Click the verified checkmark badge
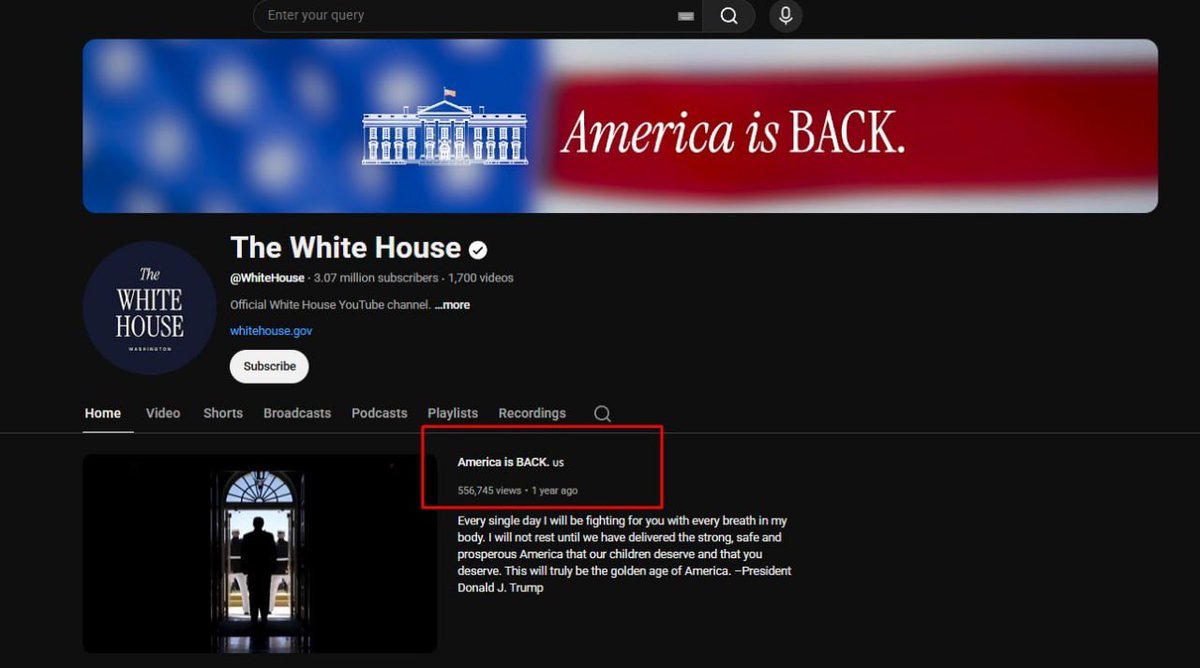Viewport: 1200px width, 668px height. click(478, 249)
